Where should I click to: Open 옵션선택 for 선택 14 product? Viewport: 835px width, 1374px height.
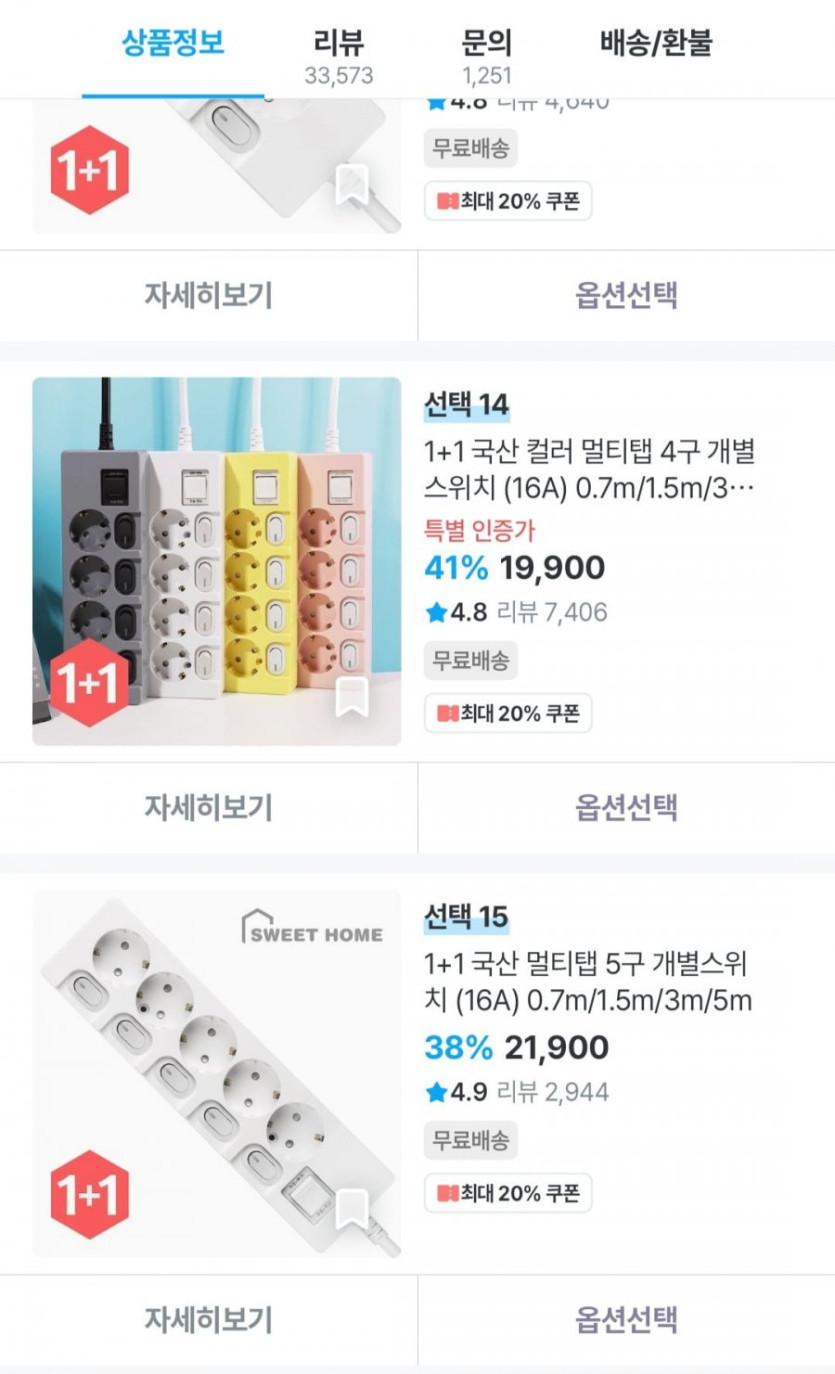(626, 807)
